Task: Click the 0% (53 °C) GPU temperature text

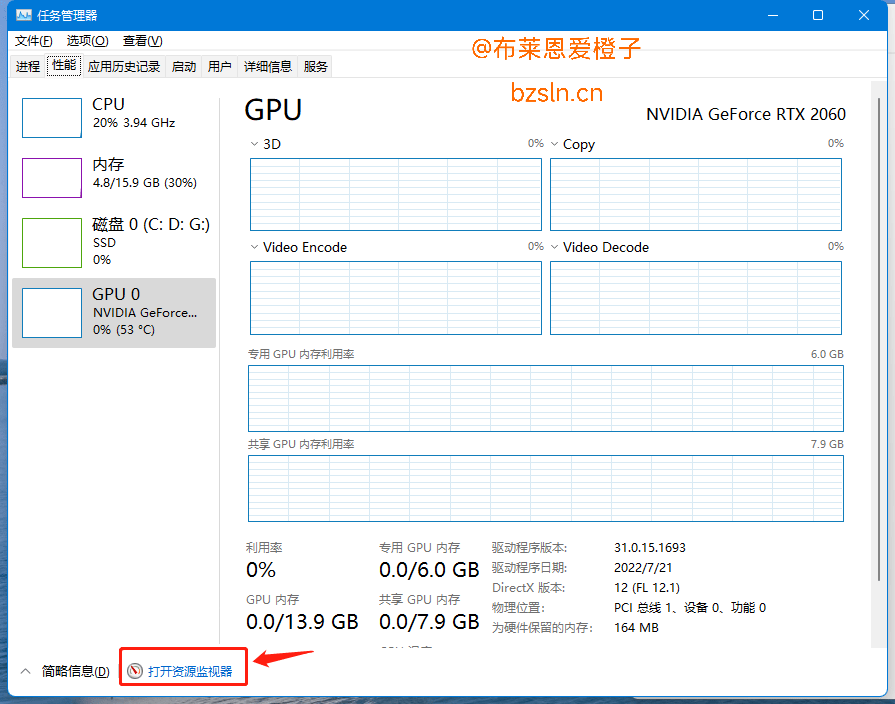Action: pos(124,330)
